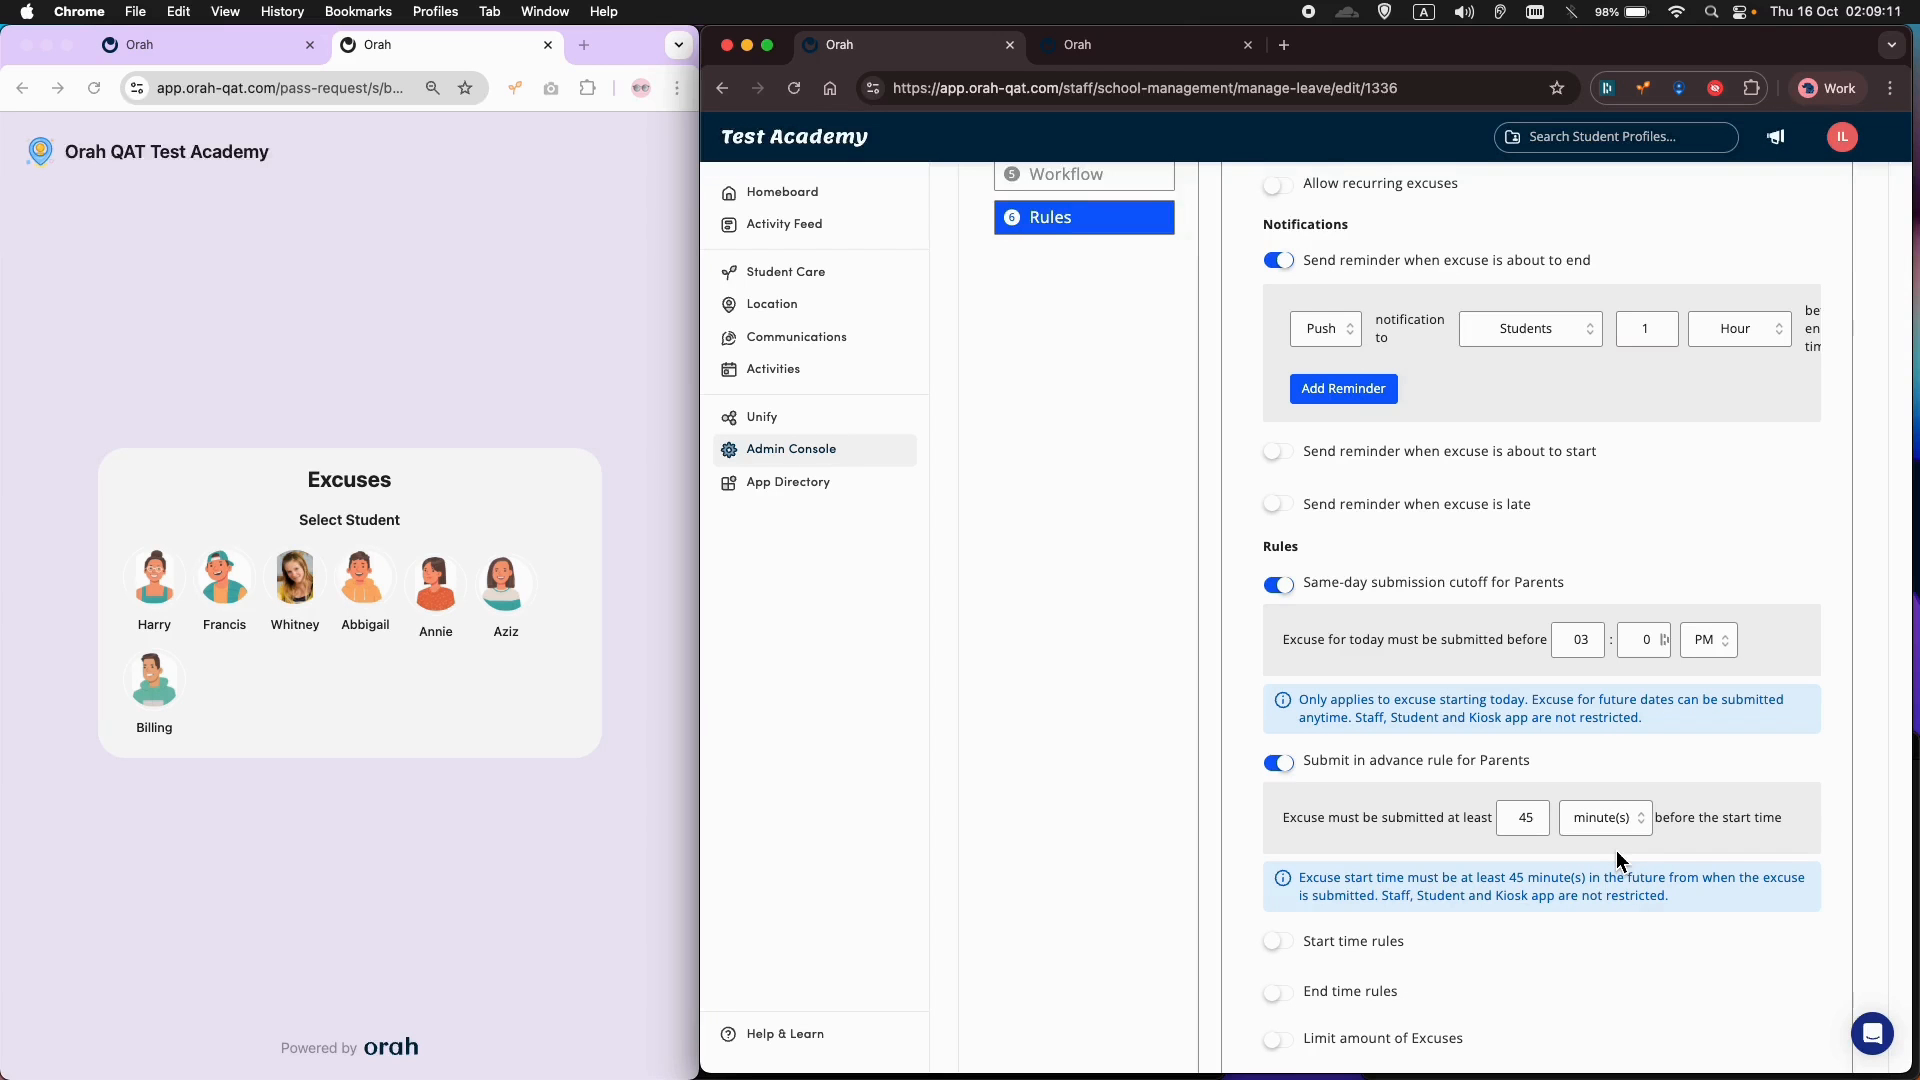Open the Intercom chat bubble
The image size is (1920, 1080).
coord(1872,1033)
